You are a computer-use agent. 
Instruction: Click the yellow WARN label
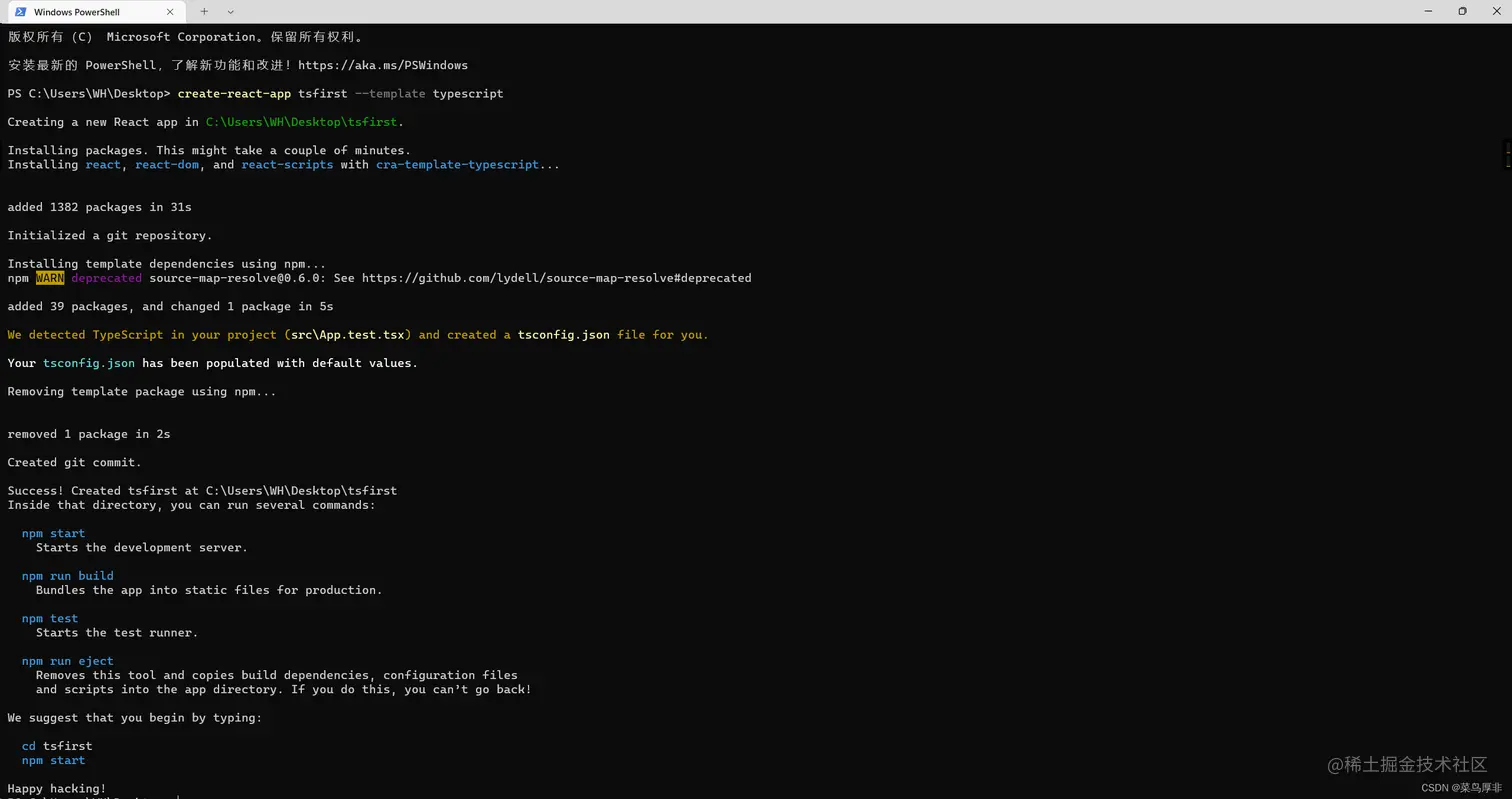click(x=49, y=278)
